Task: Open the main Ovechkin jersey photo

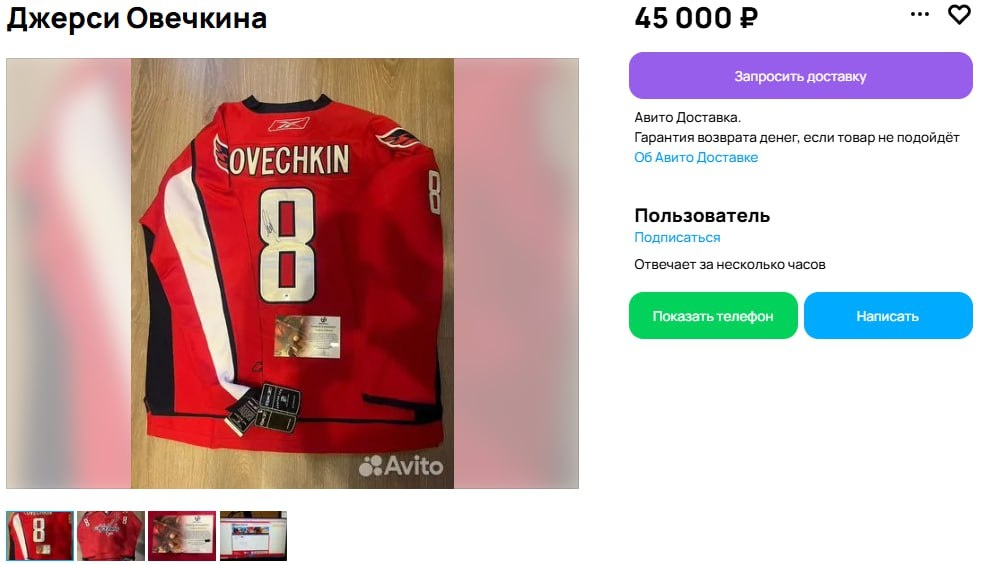Action: [292, 273]
